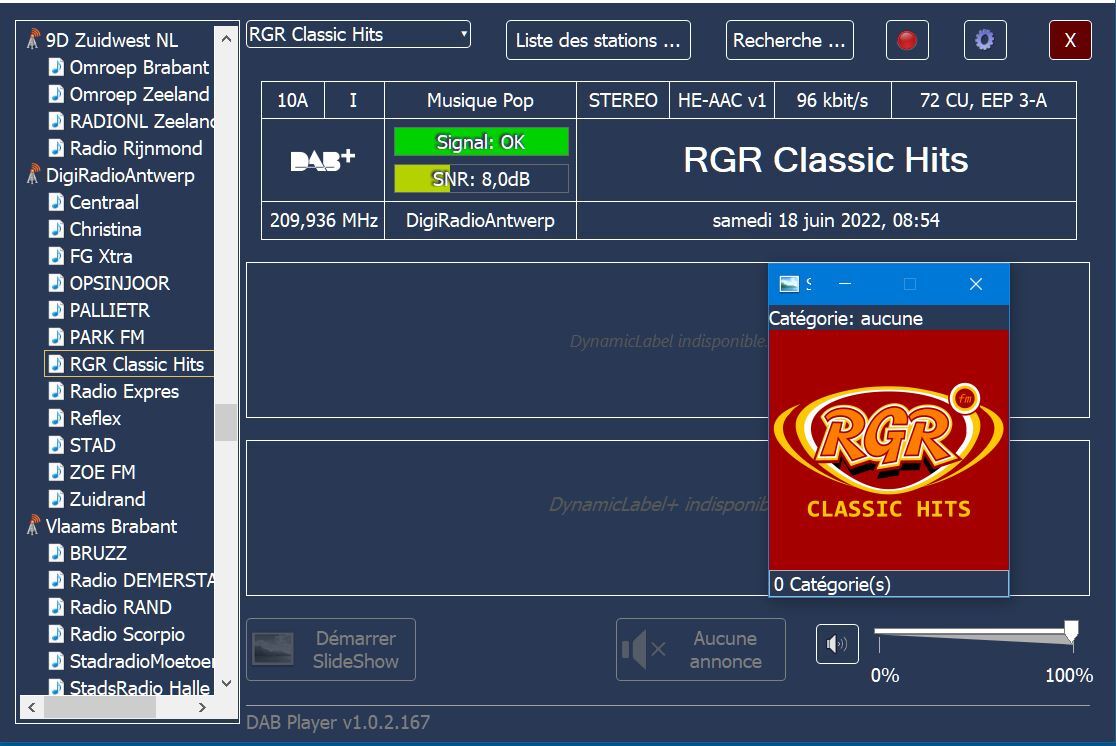Click the music note icon beside Omroep Brabant

56,67
